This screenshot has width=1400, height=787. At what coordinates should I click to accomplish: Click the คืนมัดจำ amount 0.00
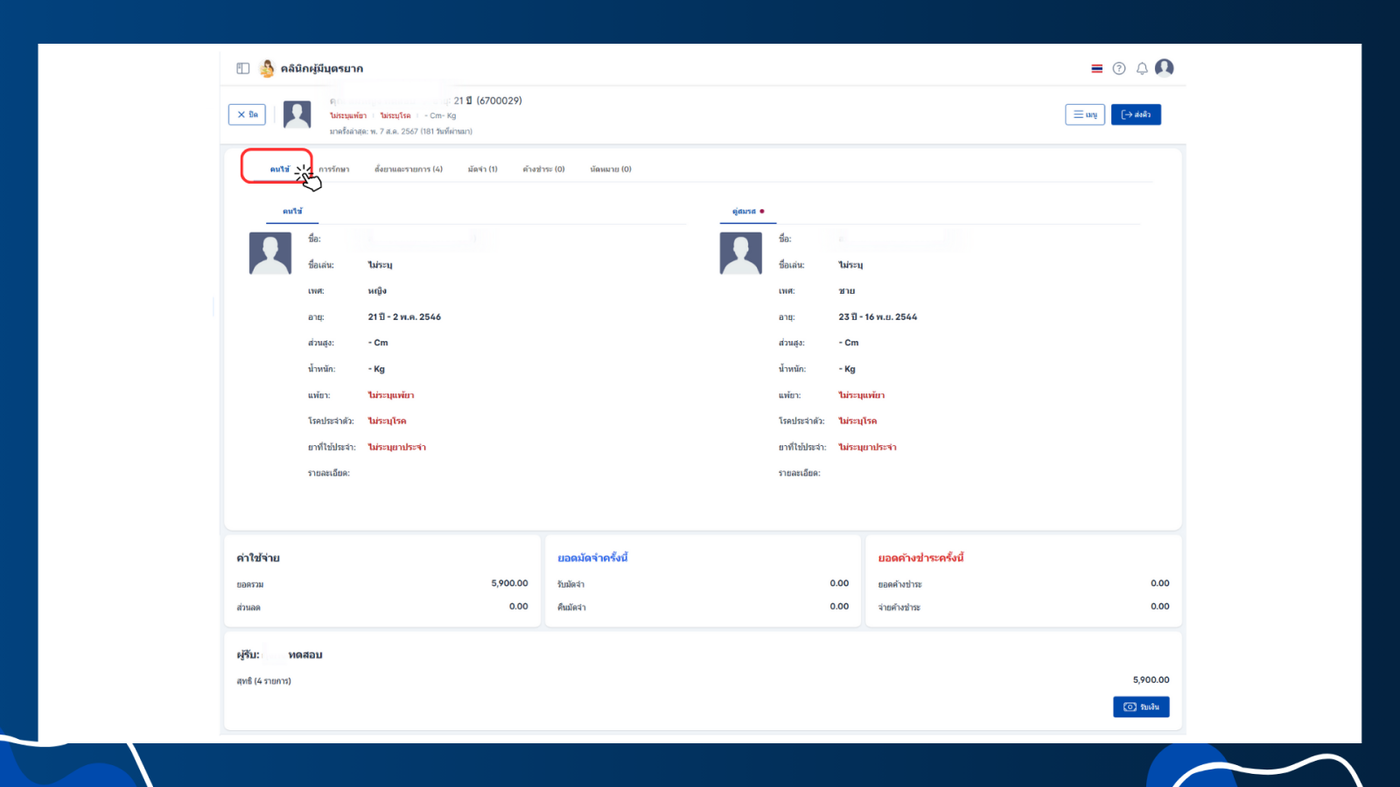pyautogui.click(x=839, y=607)
